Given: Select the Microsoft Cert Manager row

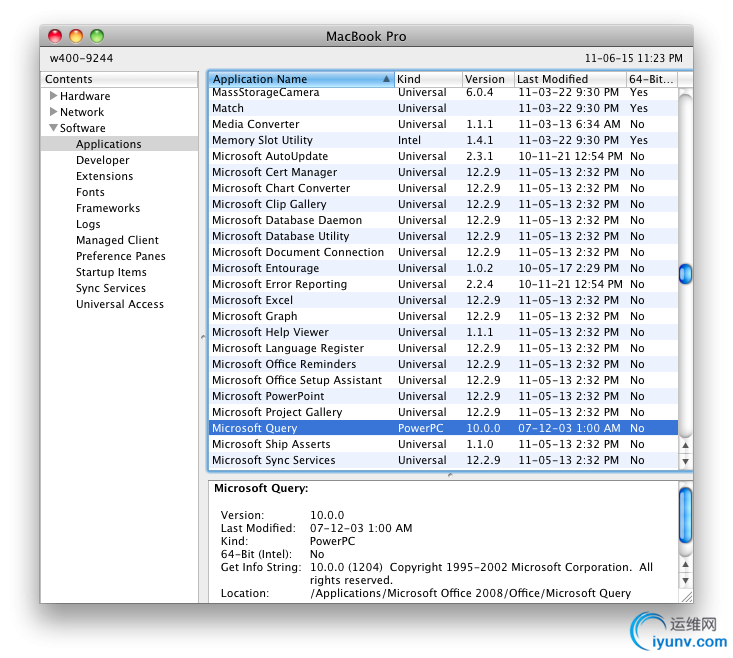Looking at the screenshot, I should 443,172.
